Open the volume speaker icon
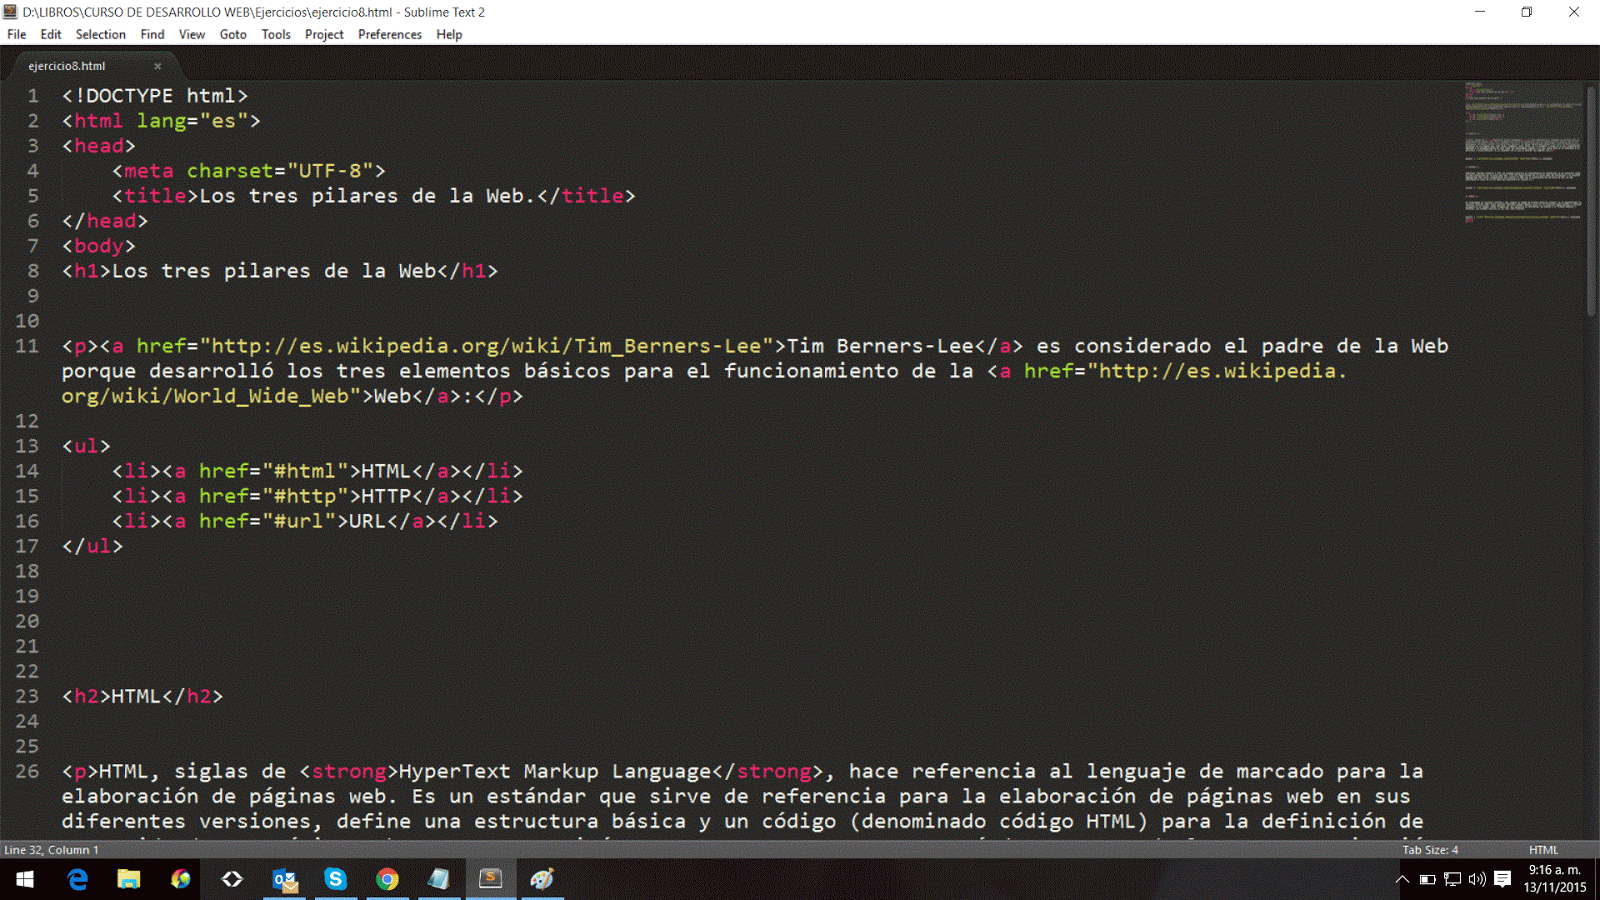 coord(1477,880)
